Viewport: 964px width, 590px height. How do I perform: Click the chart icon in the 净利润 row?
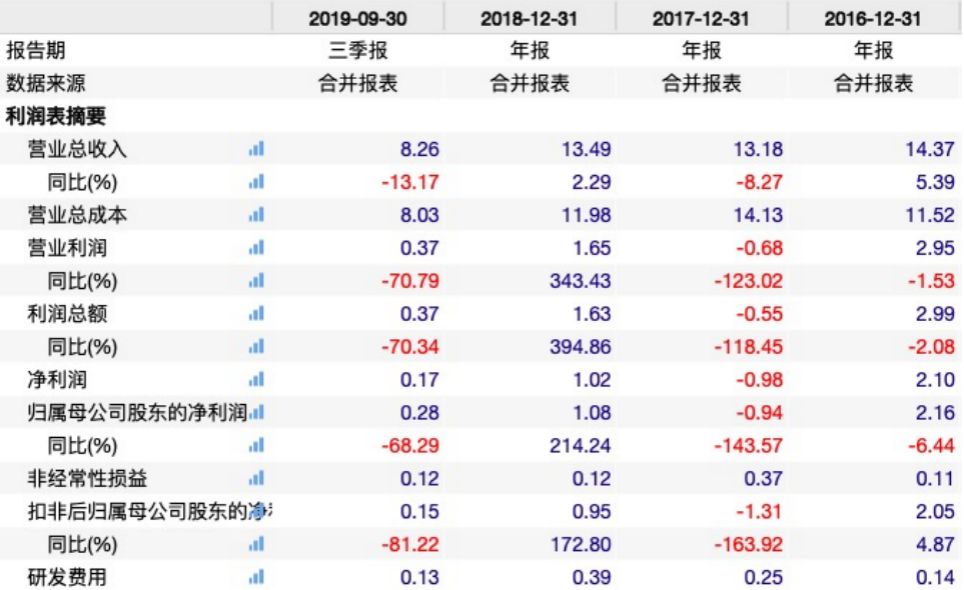coord(256,379)
